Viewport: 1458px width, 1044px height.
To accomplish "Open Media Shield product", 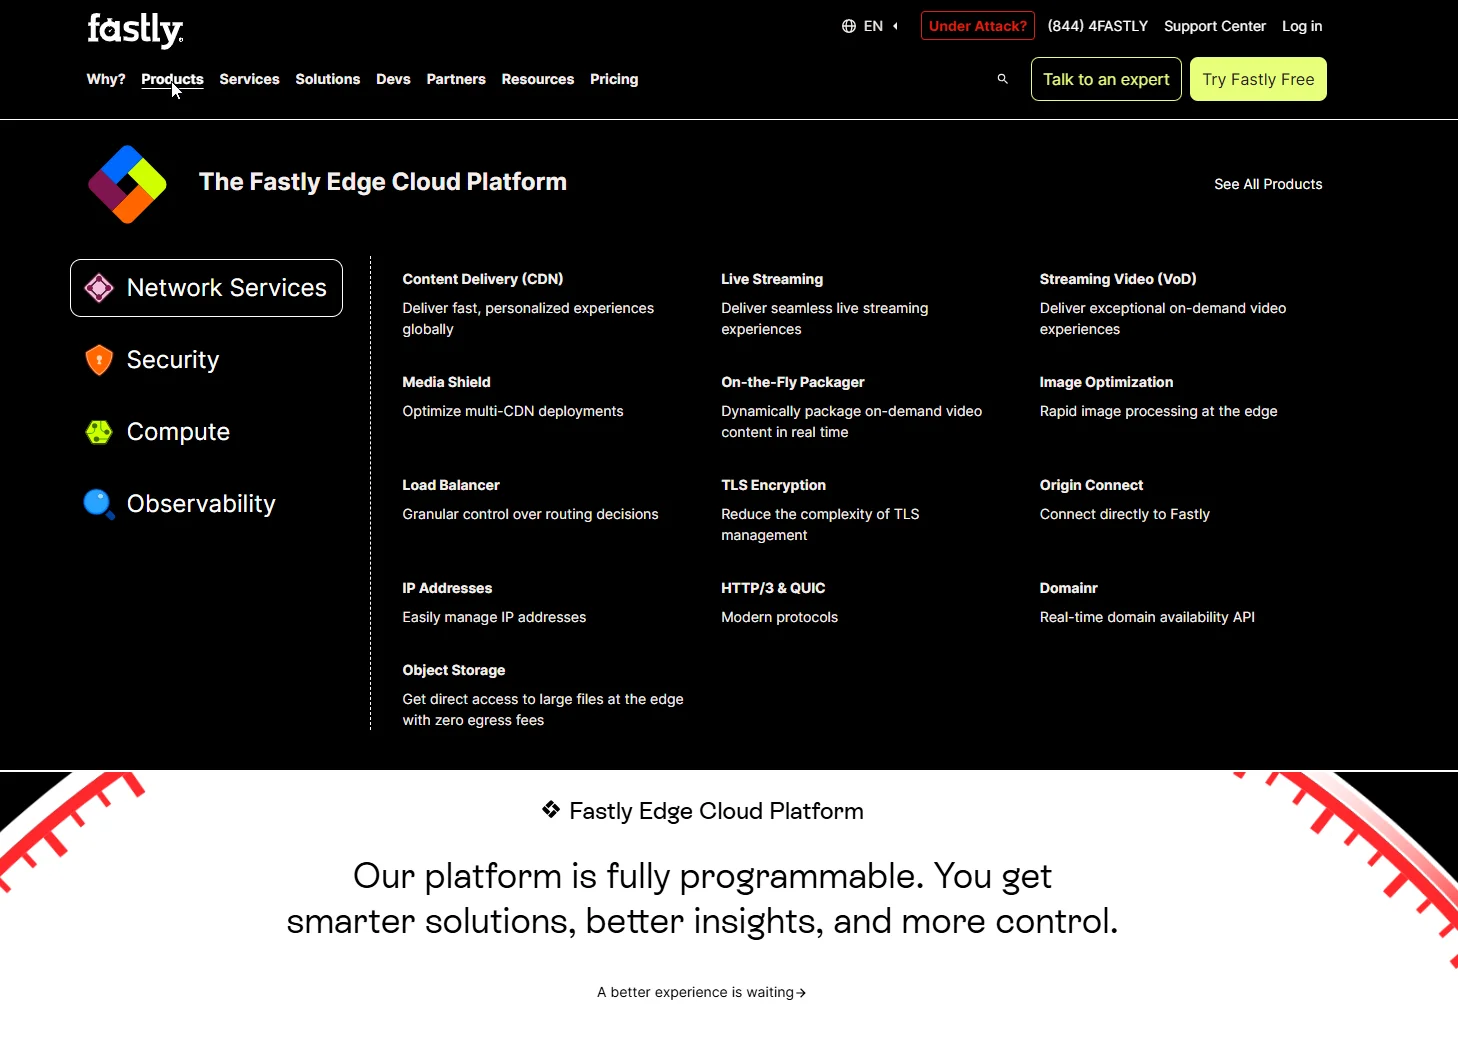I will (x=446, y=382).
